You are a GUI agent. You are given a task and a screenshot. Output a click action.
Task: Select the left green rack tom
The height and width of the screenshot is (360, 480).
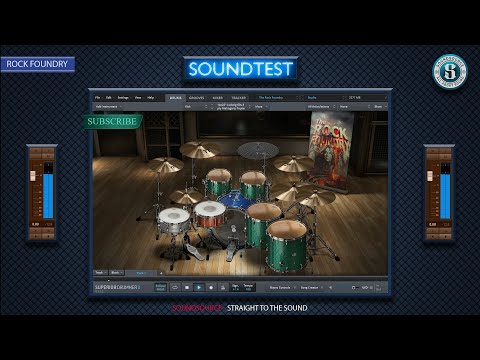219,182
